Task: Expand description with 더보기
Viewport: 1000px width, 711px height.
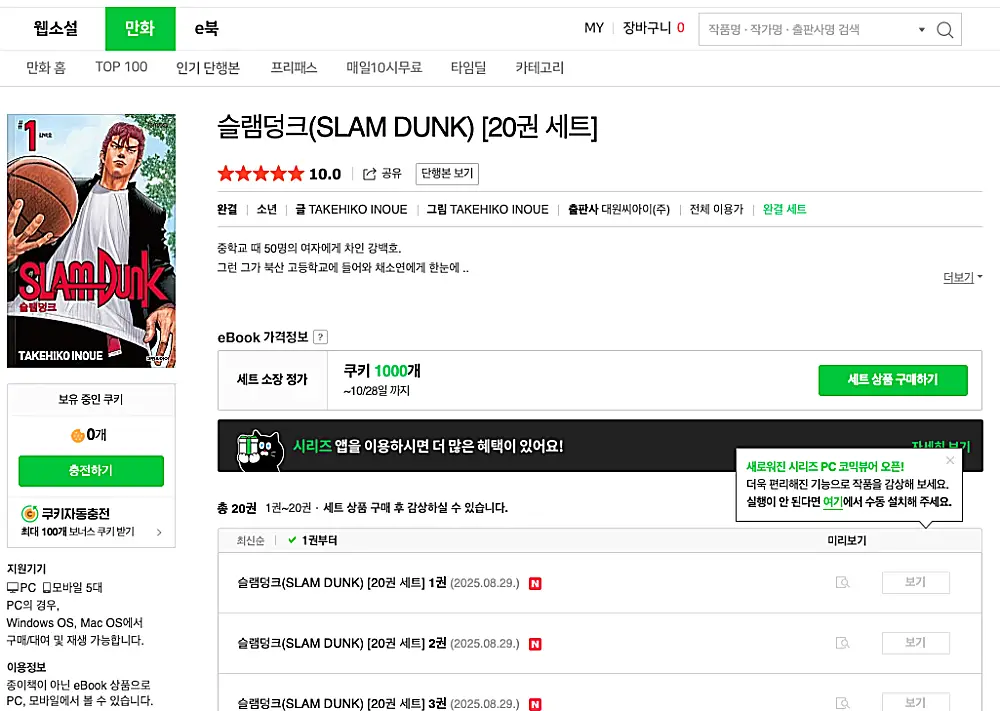Action: (962, 277)
